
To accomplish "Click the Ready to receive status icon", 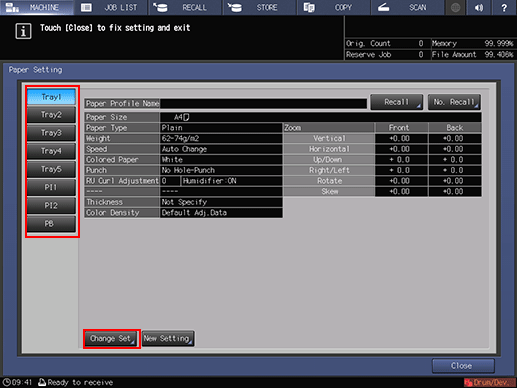I will 42,382.
